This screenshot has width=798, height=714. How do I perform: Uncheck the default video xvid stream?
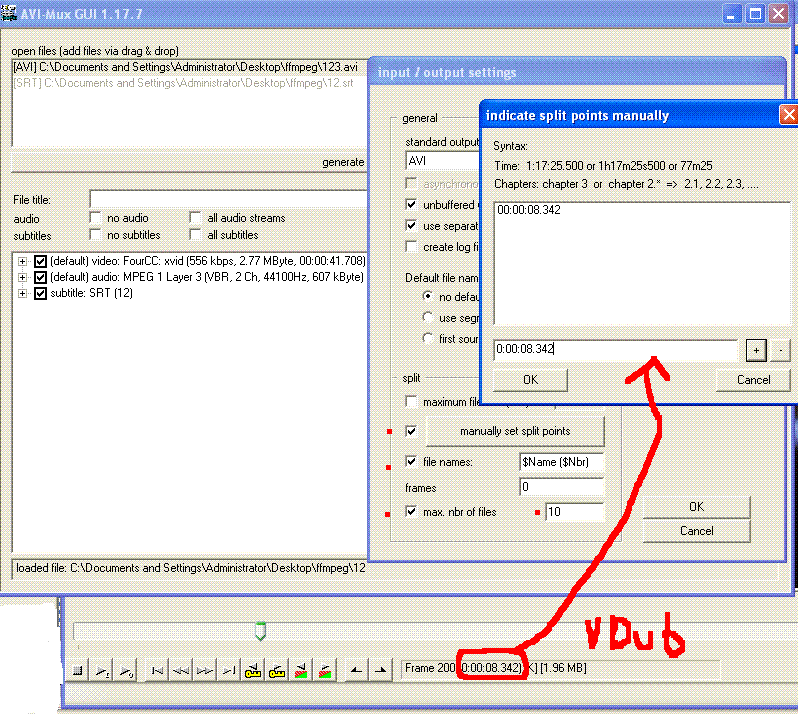[x=40, y=262]
